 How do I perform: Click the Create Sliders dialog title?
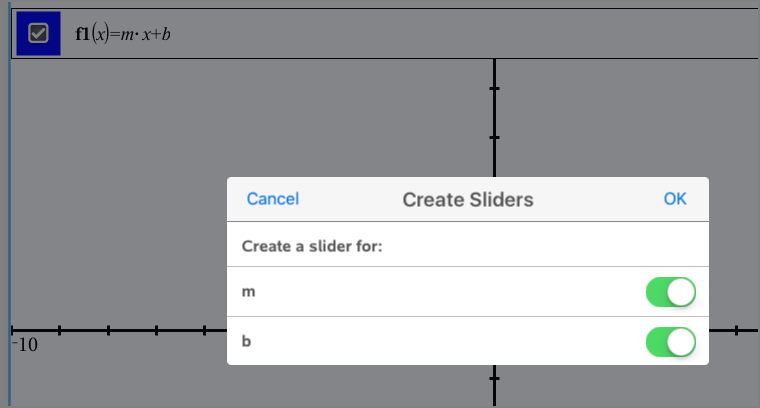(468, 200)
